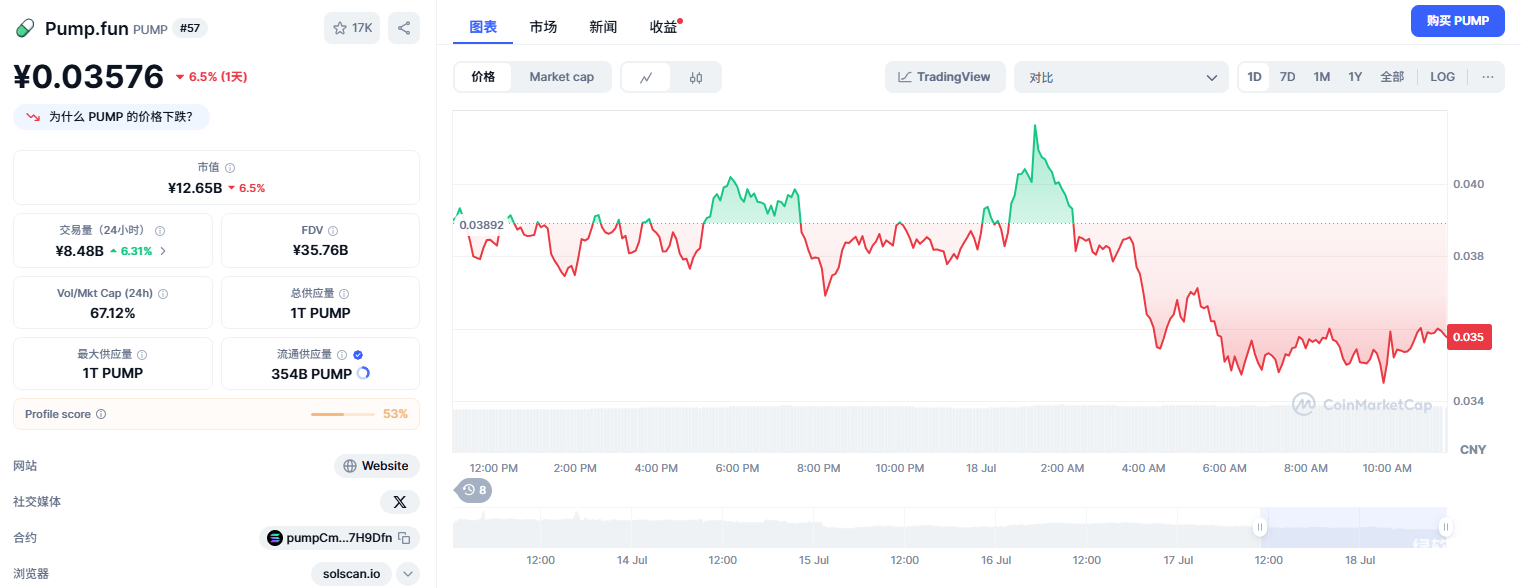1521x588 pixels.
Task: Select the 7D time range
Action: click(1288, 77)
